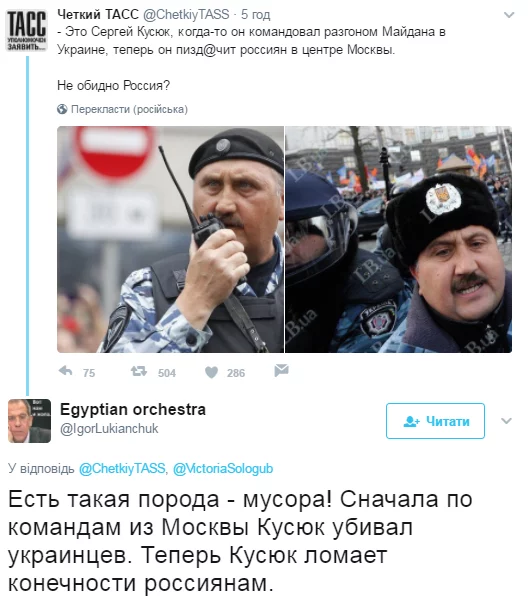This screenshot has width=529, height=600.
Task: Open the right photo with the fur hat
Action: click(x=398, y=240)
